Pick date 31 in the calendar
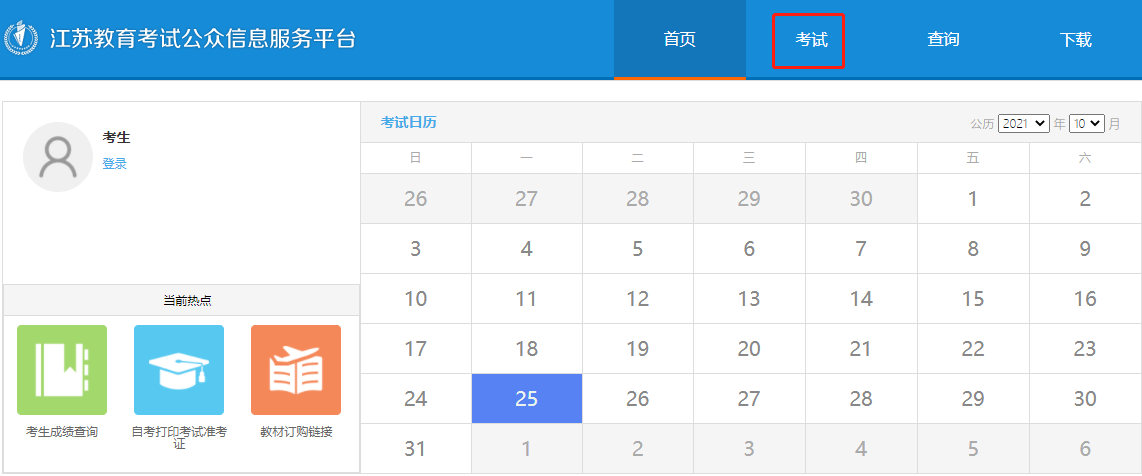Viewport: 1142px width, 476px height. [x=416, y=449]
